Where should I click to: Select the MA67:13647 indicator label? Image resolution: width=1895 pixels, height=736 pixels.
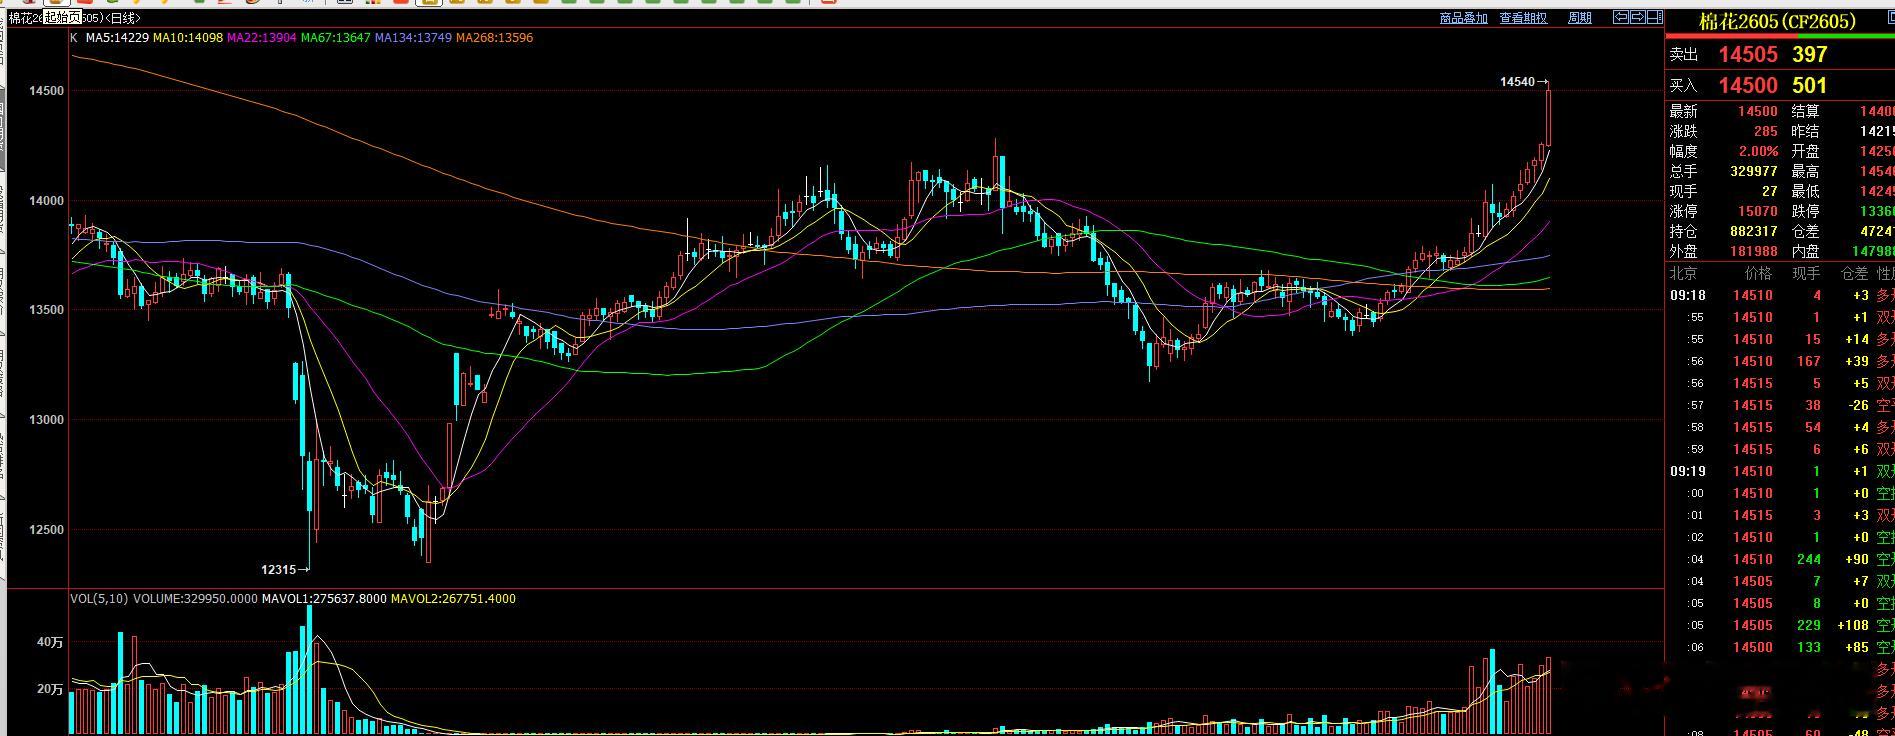(x=335, y=38)
